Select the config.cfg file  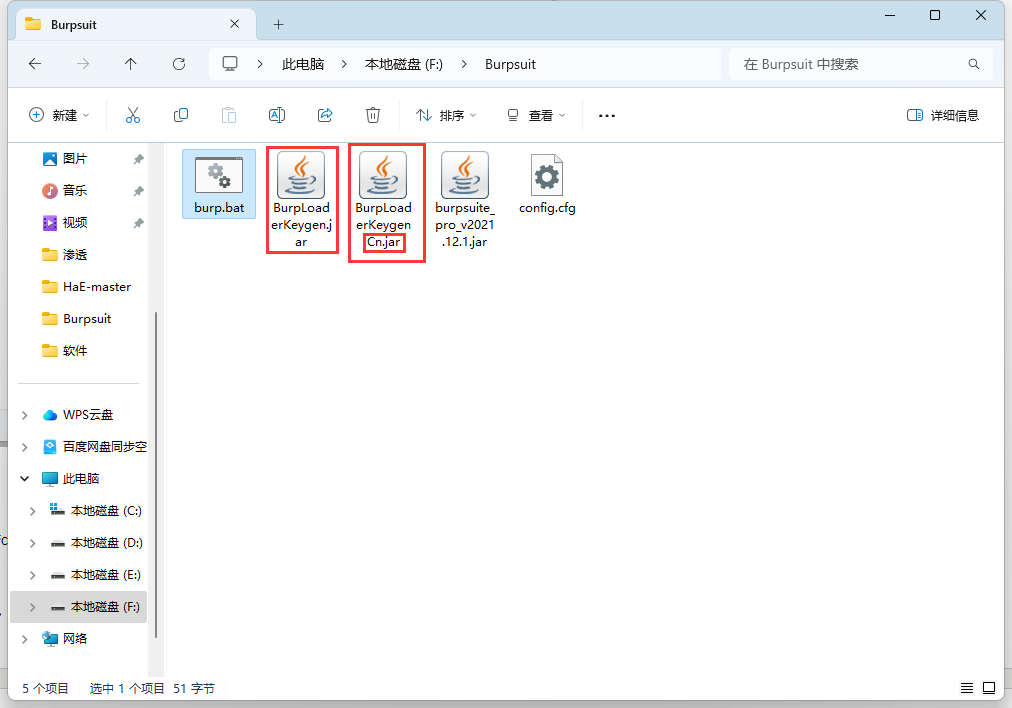click(547, 184)
